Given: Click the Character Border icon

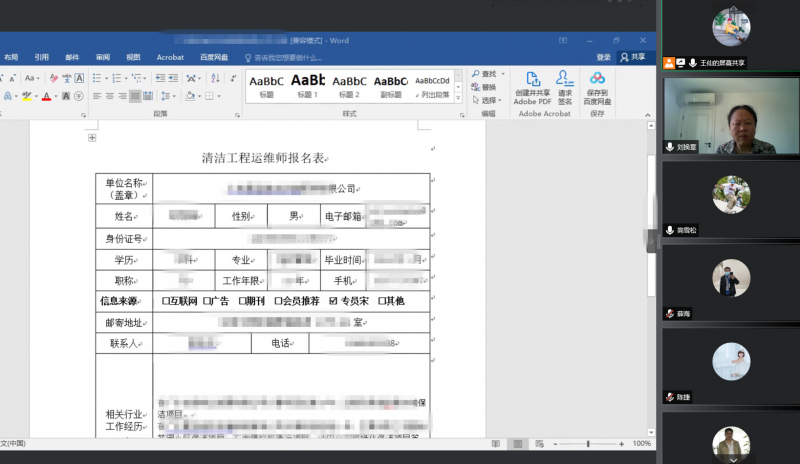Looking at the screenshot, I should pos(79,78).
